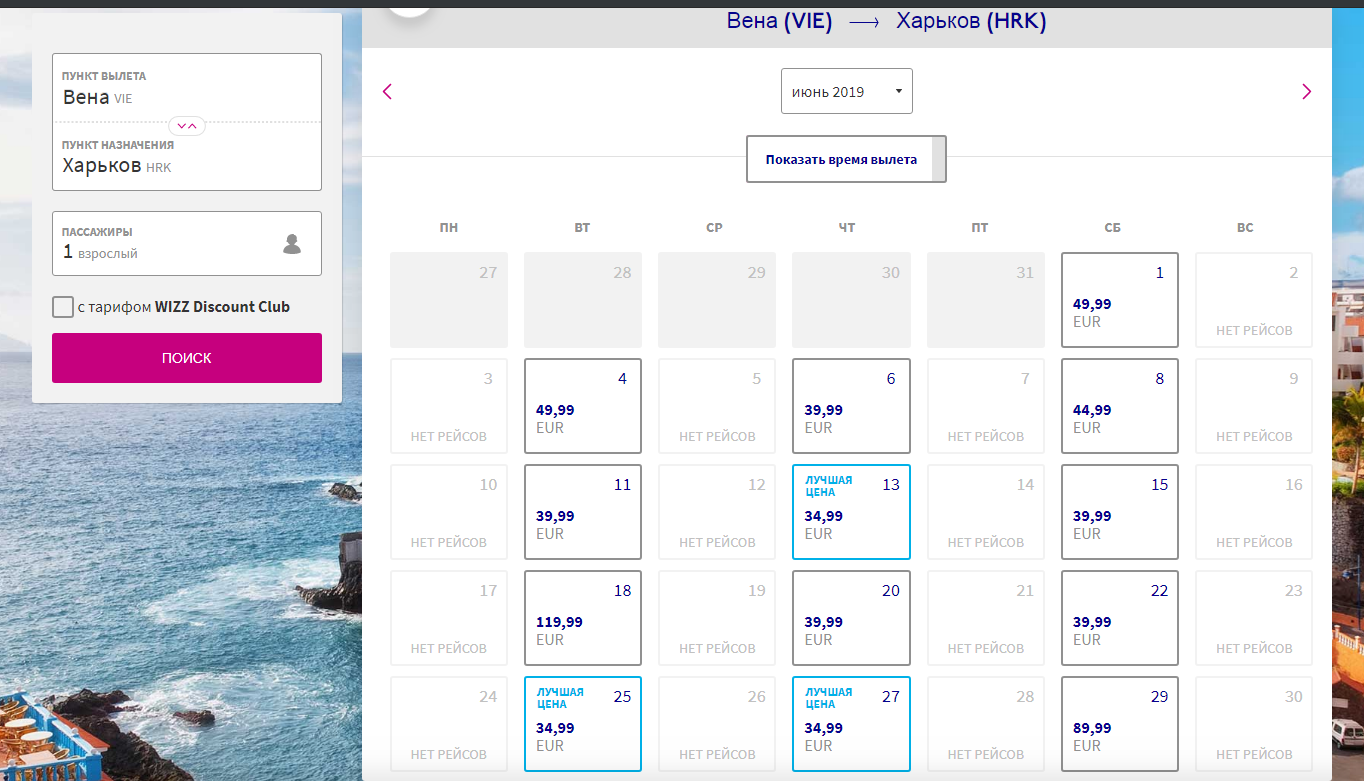Click June 21 cell with no flights

tap(986, 618)
